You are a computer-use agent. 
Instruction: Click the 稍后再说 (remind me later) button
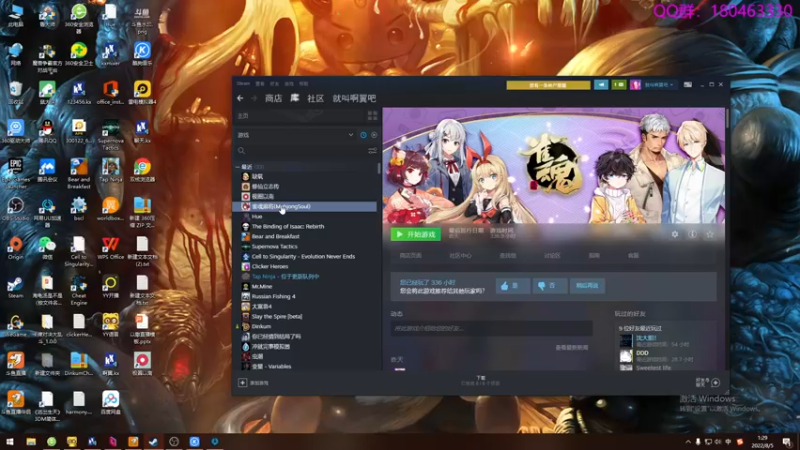click(587, 286)
